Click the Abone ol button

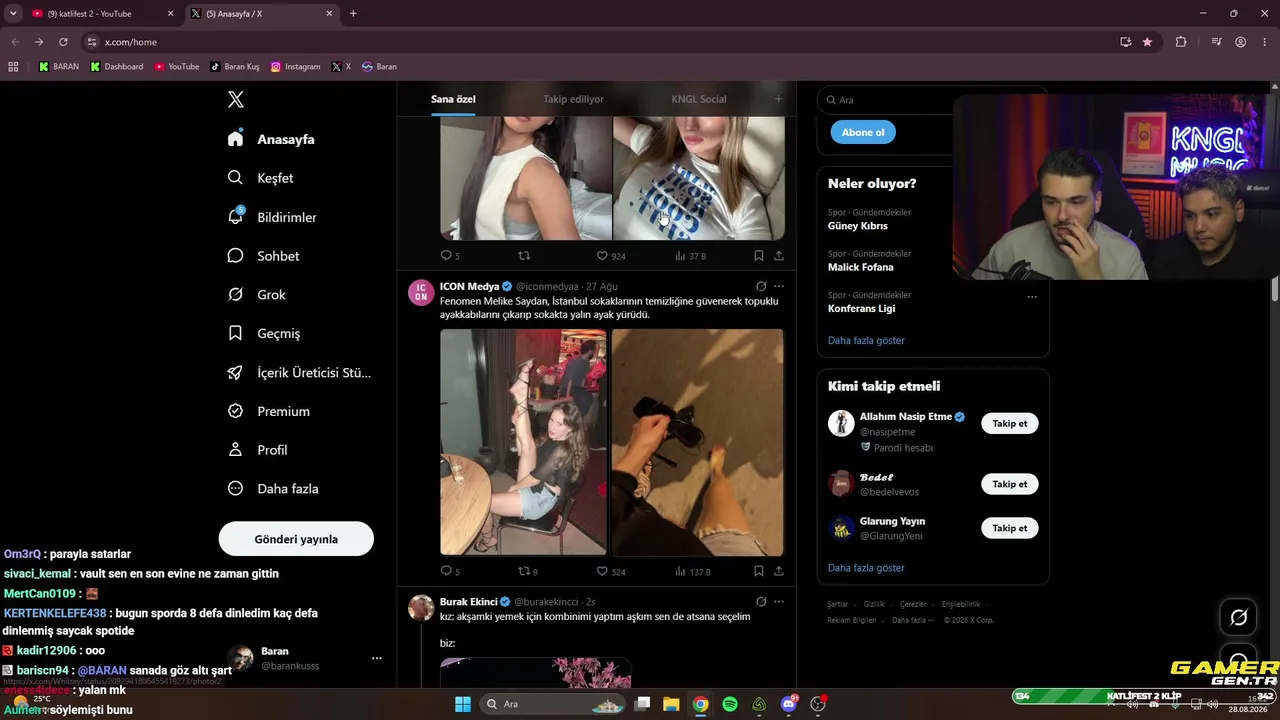[863, 132]
